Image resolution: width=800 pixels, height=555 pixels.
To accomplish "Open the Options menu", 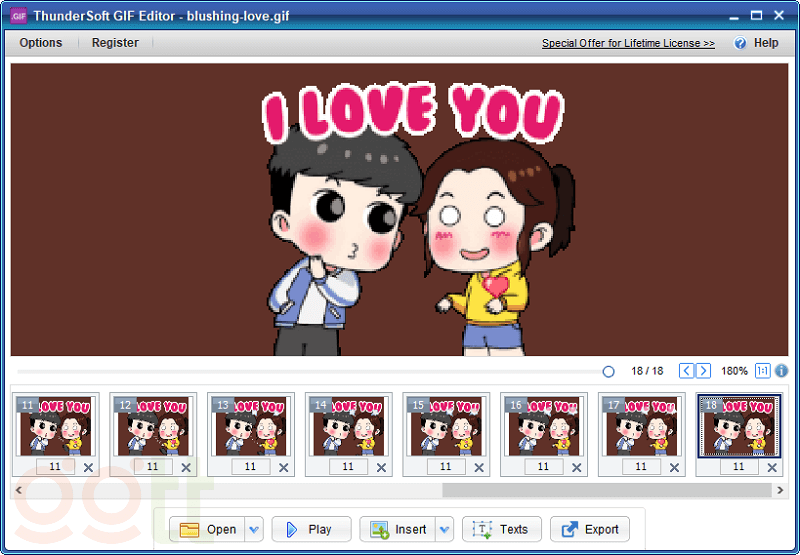I will [x=41, y=43].
